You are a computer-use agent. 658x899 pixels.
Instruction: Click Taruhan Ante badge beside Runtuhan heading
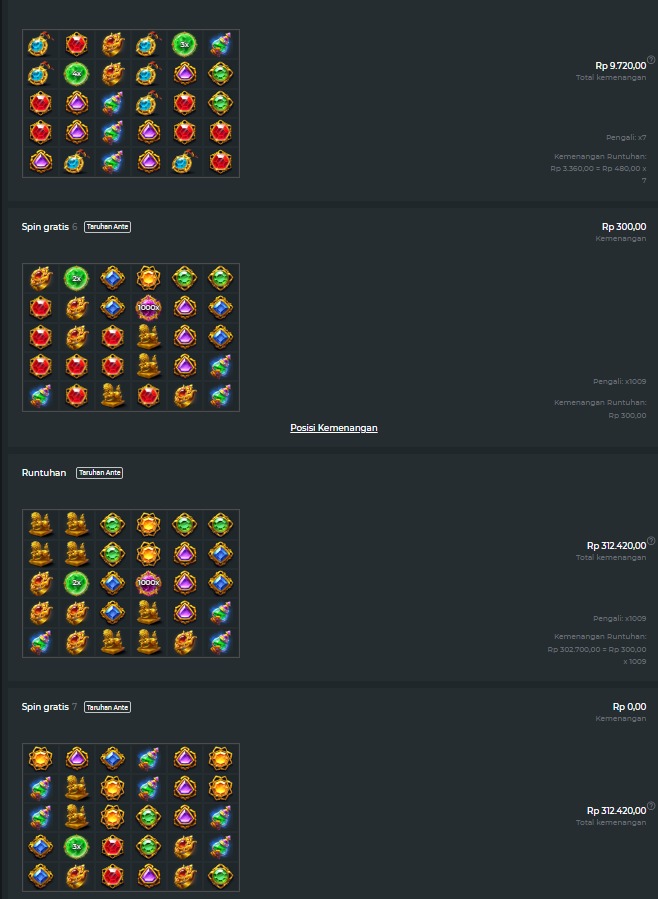[x=100, y=473]
